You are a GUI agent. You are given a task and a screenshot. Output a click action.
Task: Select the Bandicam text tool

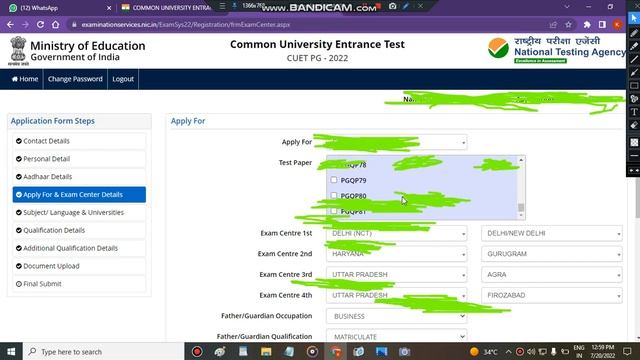tap(634, 112)
